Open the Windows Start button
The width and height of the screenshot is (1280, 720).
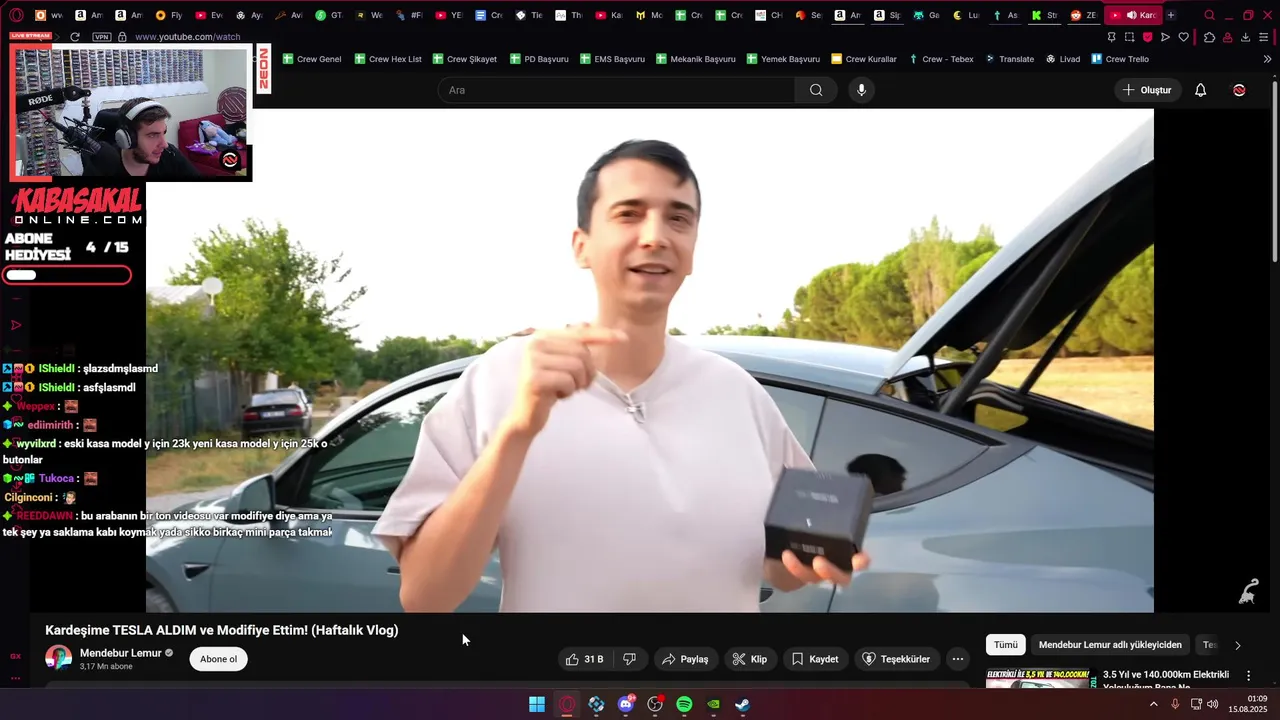[x=537, y=704]
